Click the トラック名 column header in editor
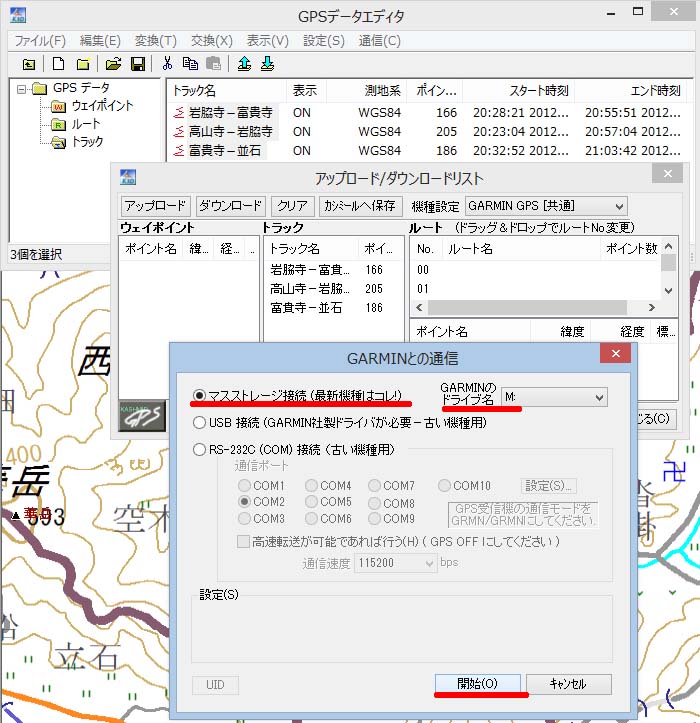The image size is (700, 723). coord(226,91)
